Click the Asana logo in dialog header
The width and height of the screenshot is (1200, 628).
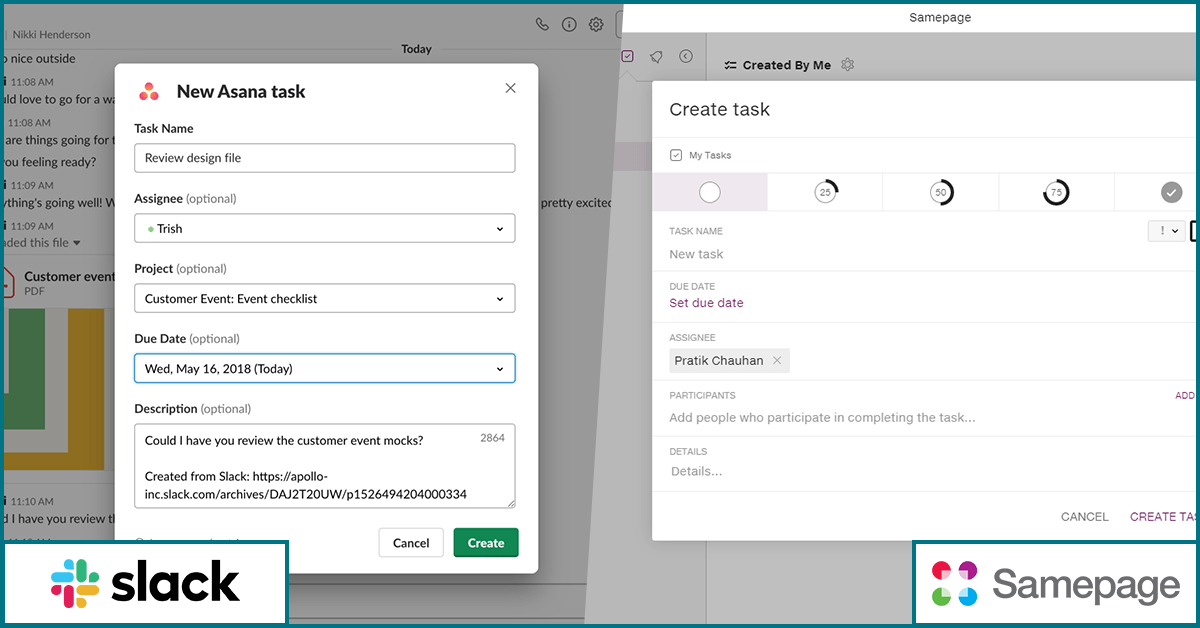point(149,91)
